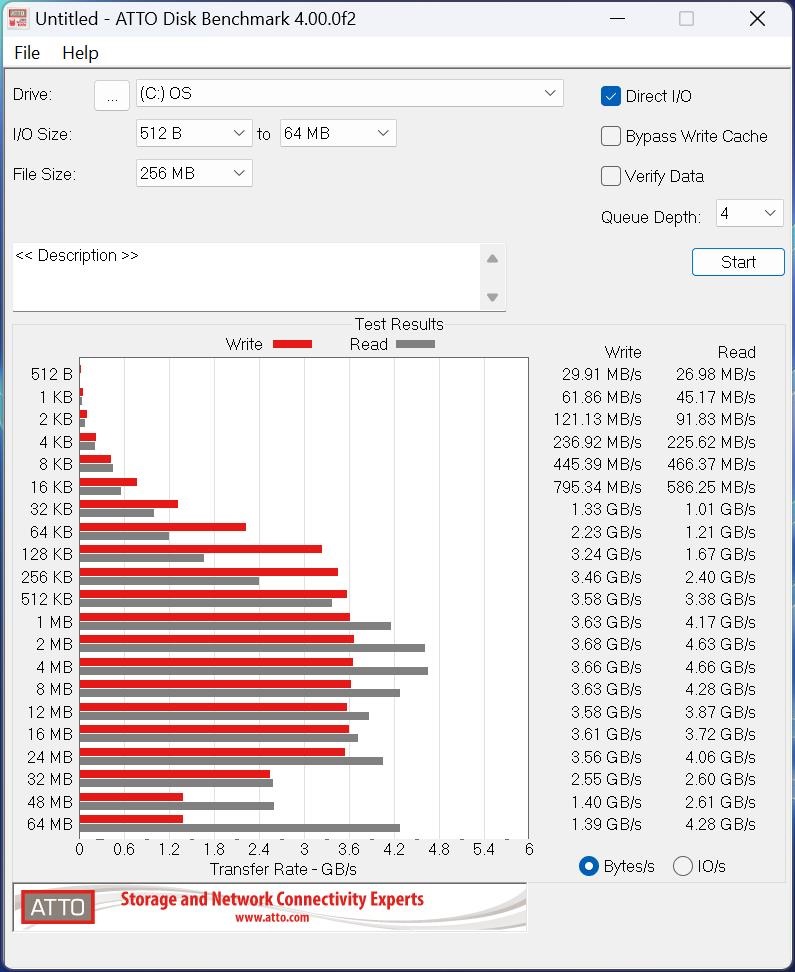Viewport: 795px width, 972px height.
Task: Close the ATTO Disk Benchmark window
Action: coord(757,18)
